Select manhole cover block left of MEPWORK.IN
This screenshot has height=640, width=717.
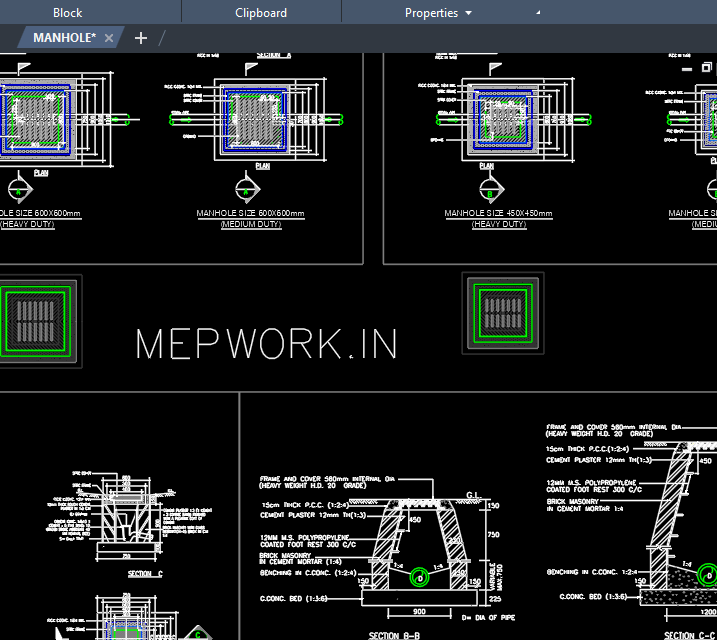39,318
